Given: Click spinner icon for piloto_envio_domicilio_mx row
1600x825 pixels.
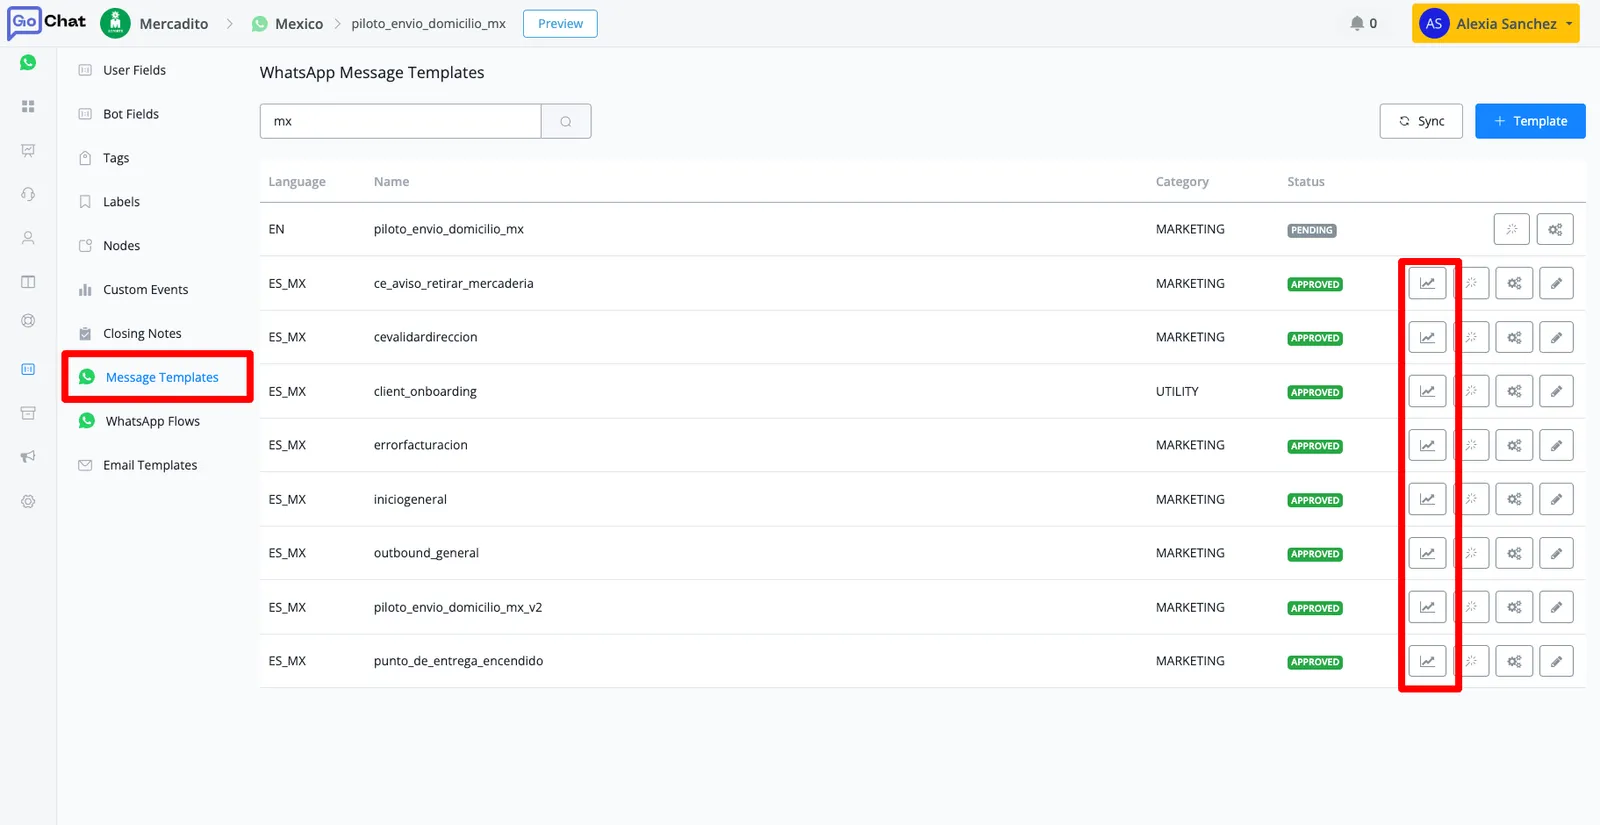Looking at the screenshot, I should (x=1512, y=229).
